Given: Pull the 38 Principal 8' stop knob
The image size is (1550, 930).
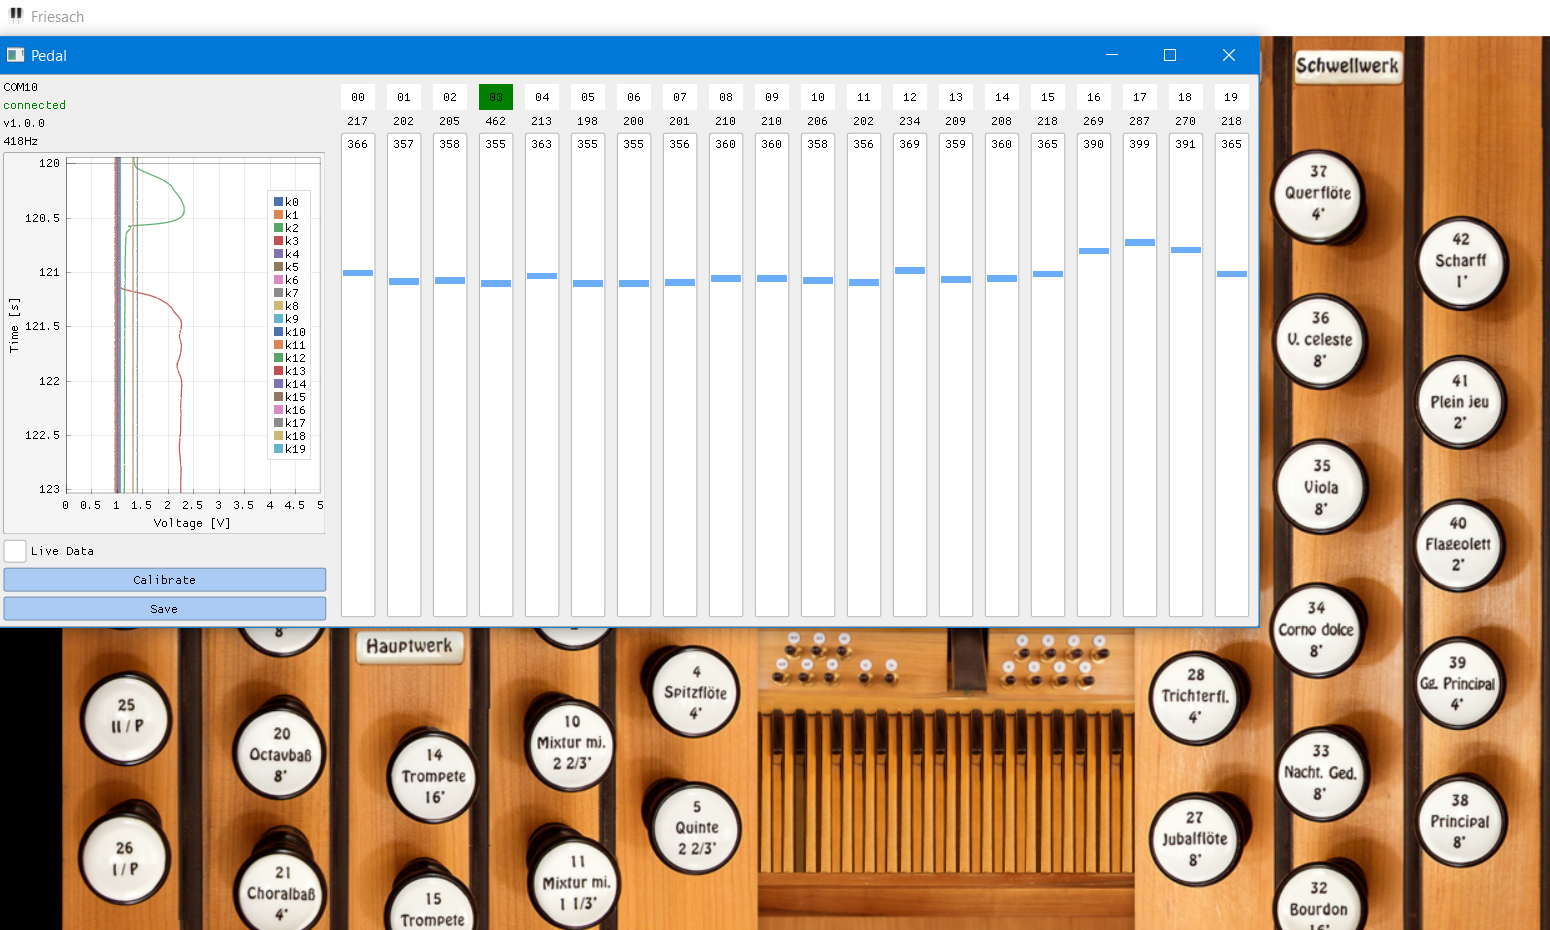Looking at the screenshot, I should (x=1460, y=822).
